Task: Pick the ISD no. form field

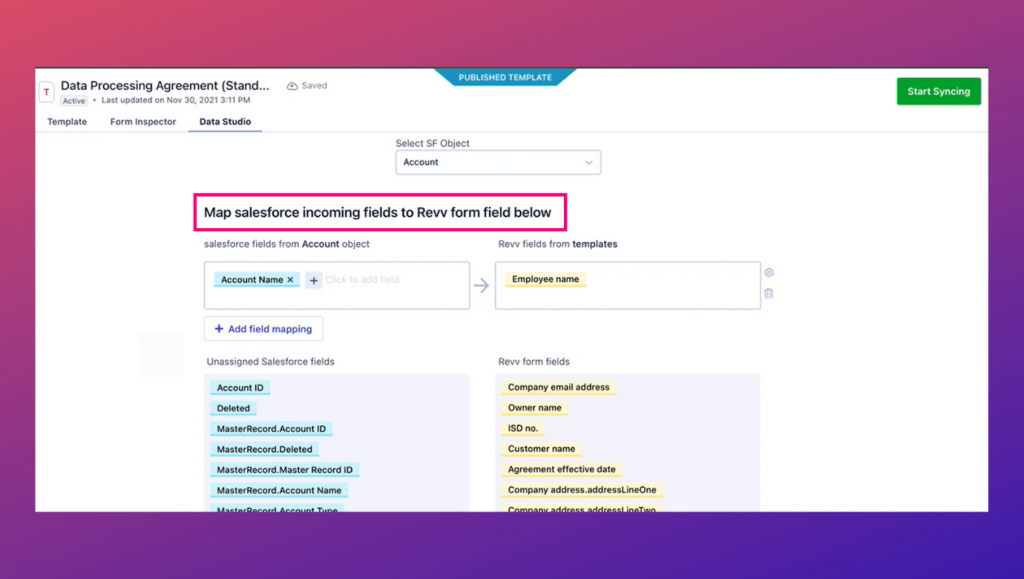Action: [x=523, y=428]
